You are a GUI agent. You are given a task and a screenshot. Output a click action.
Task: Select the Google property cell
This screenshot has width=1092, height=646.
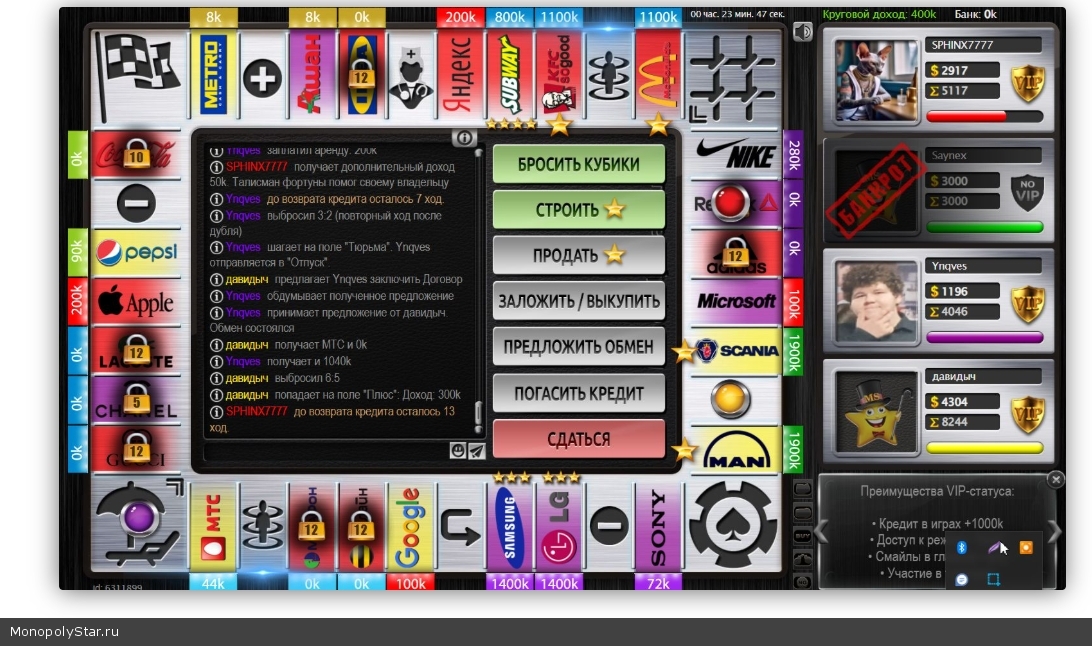coord(411,527)
